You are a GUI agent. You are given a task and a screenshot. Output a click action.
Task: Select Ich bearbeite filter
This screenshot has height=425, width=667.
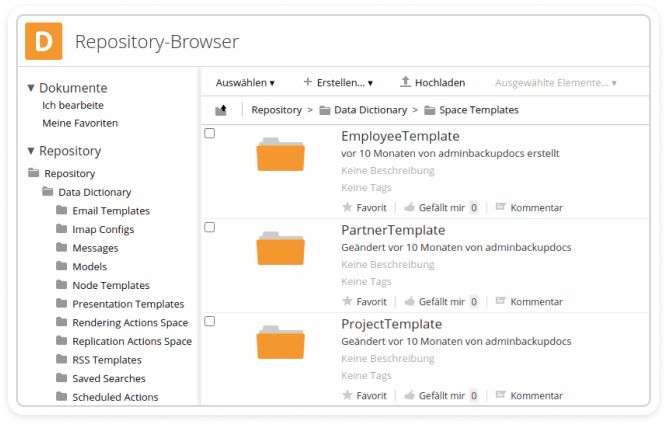(x=73, y=105)
